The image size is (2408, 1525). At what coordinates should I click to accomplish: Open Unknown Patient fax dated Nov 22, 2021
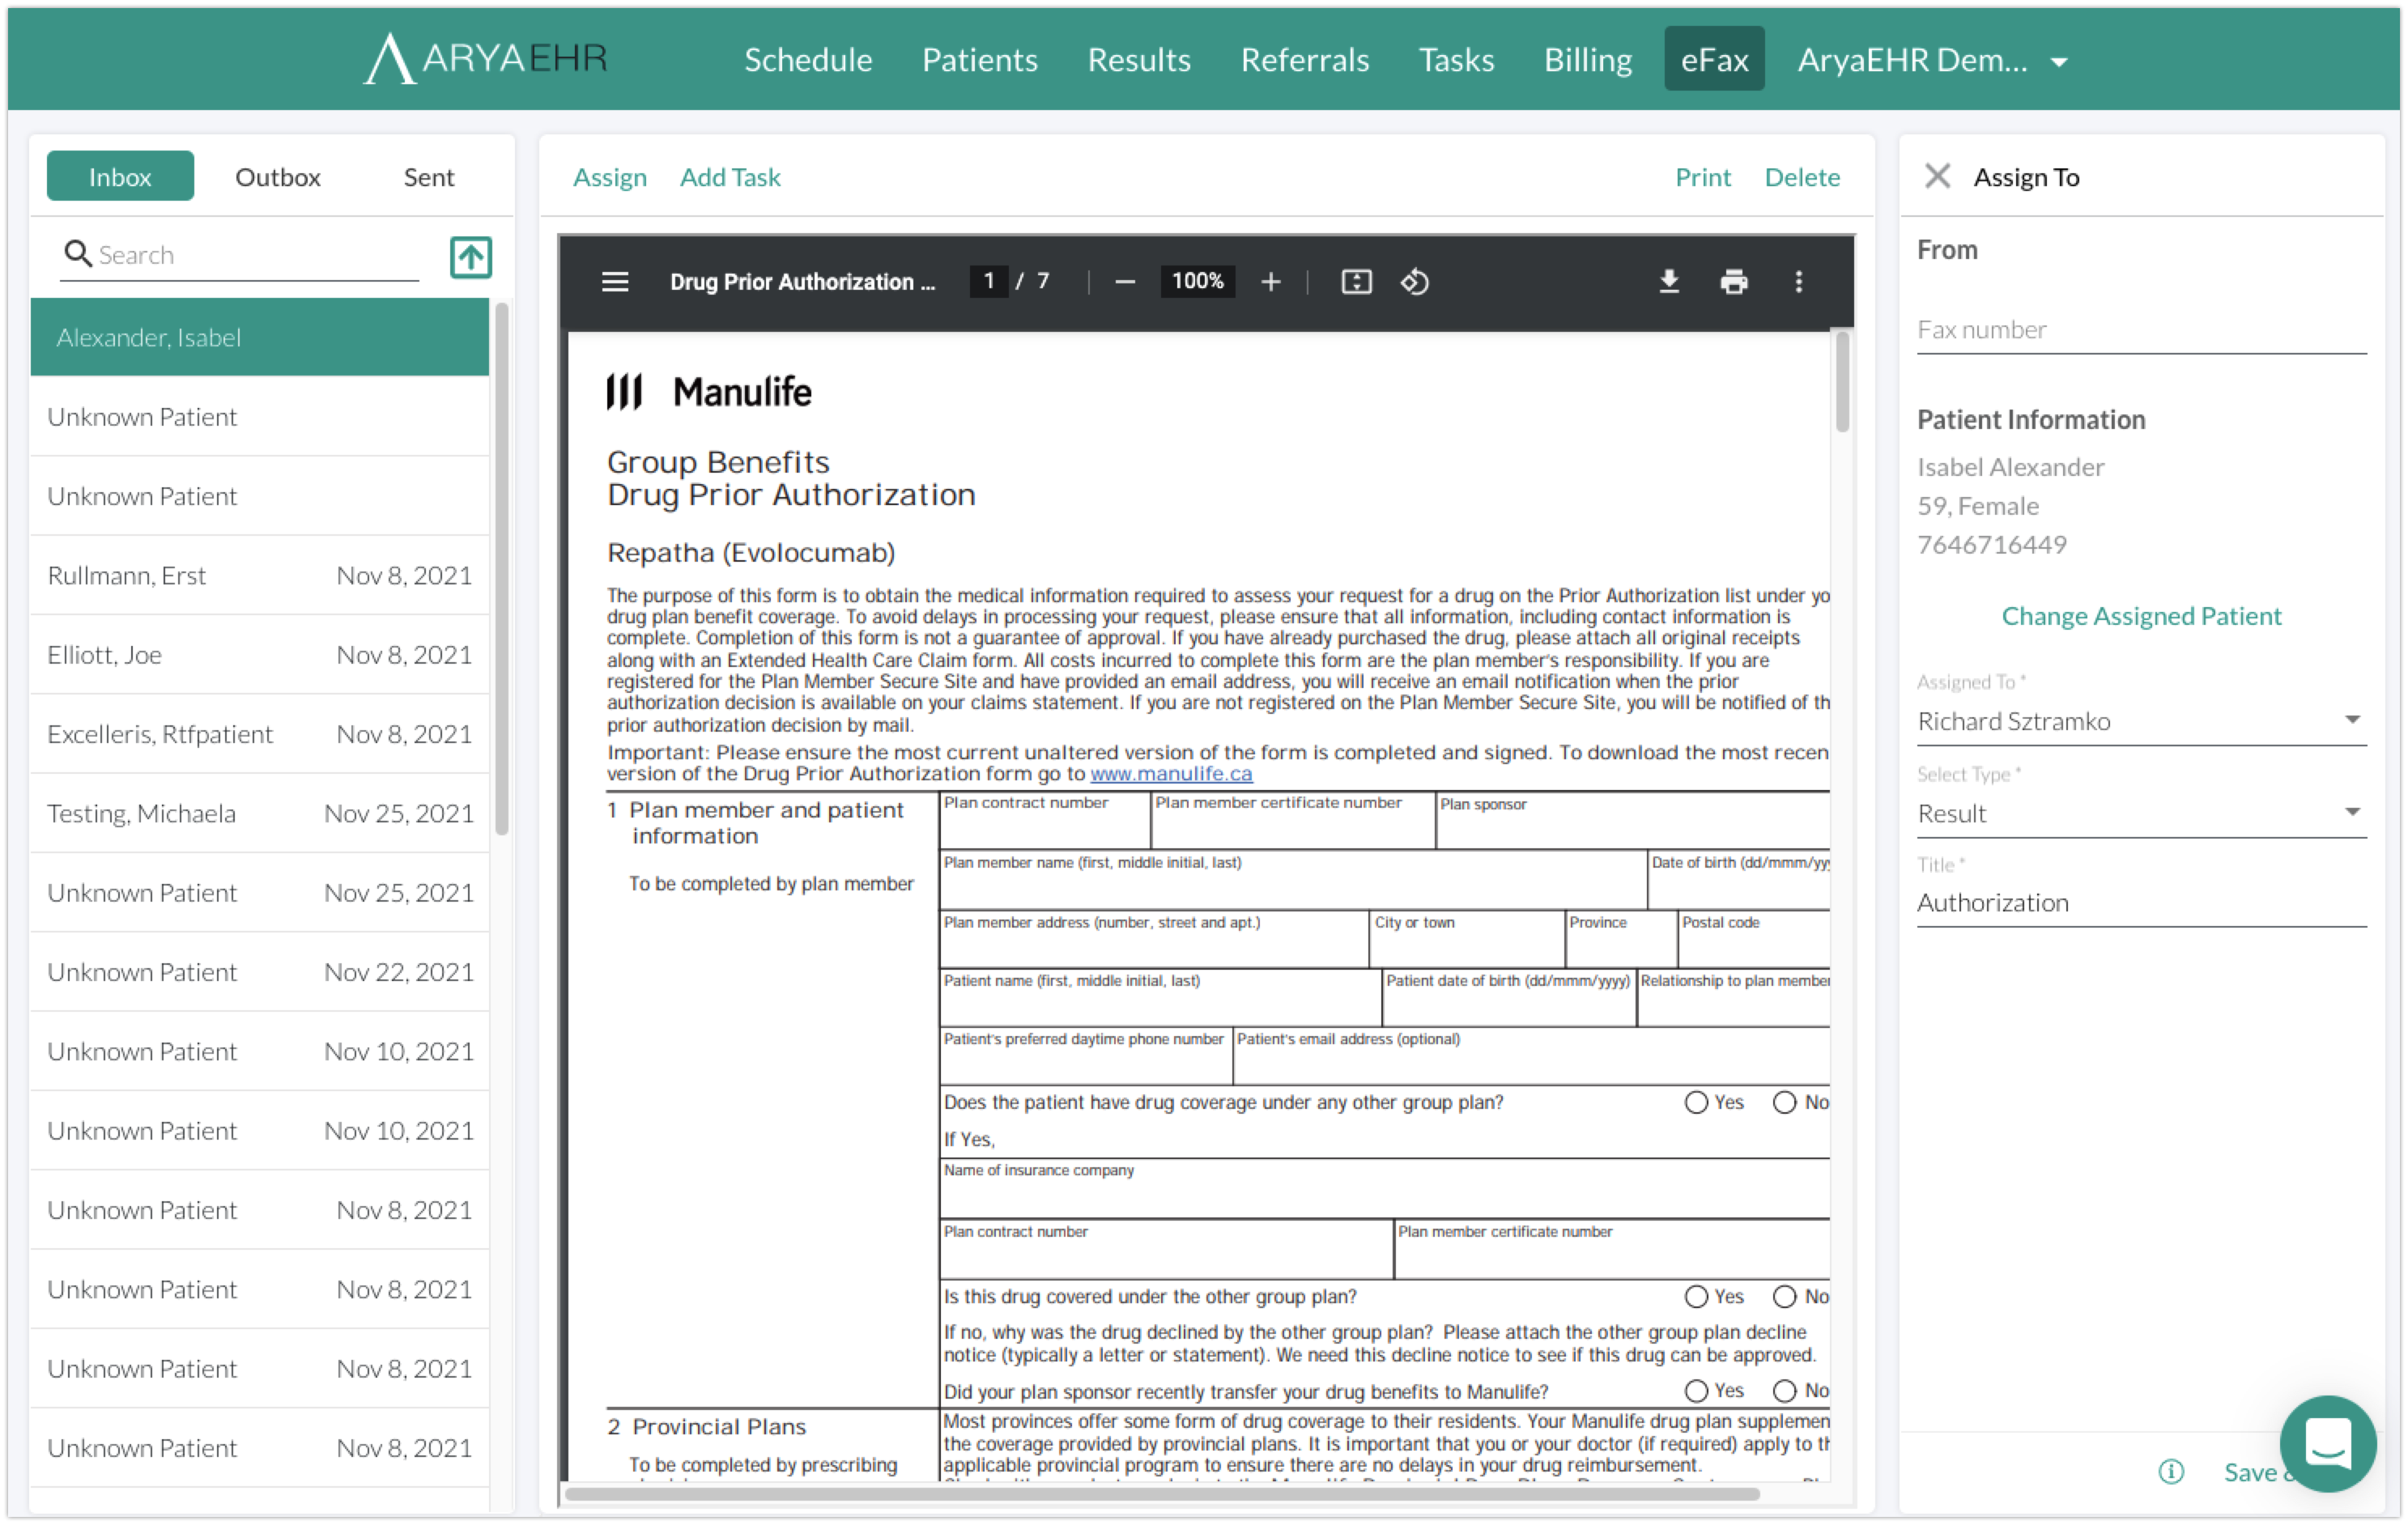[259, 972]
